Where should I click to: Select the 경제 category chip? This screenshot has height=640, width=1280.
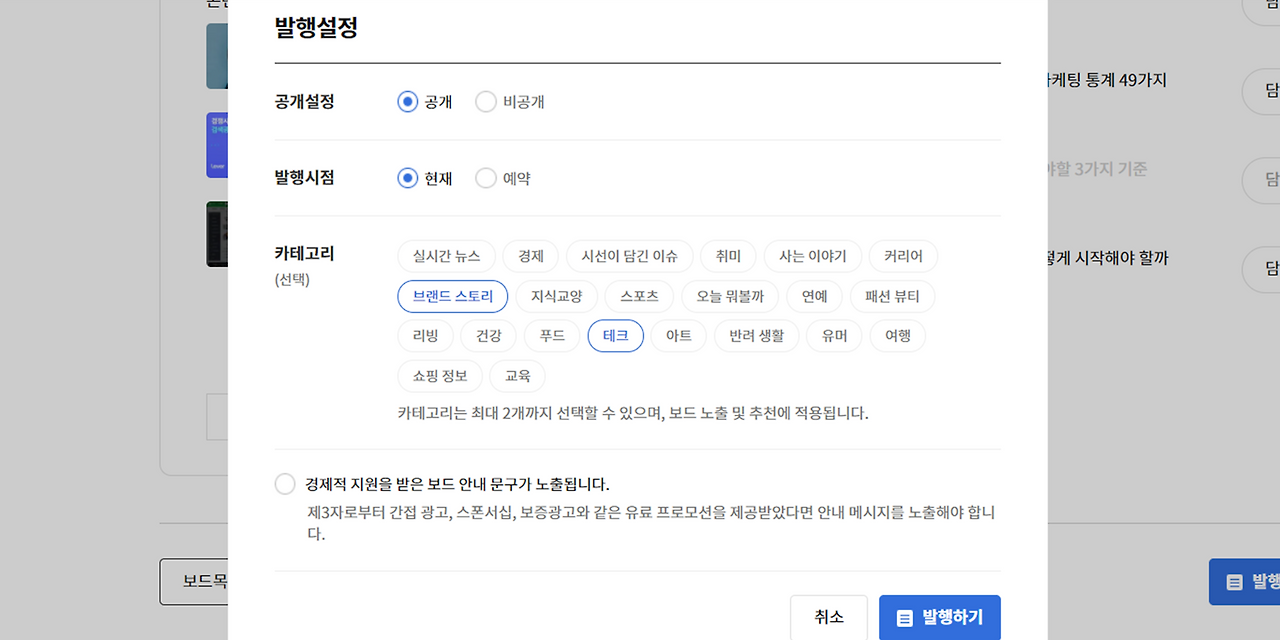pyautogui.click(x=530, y=256)
